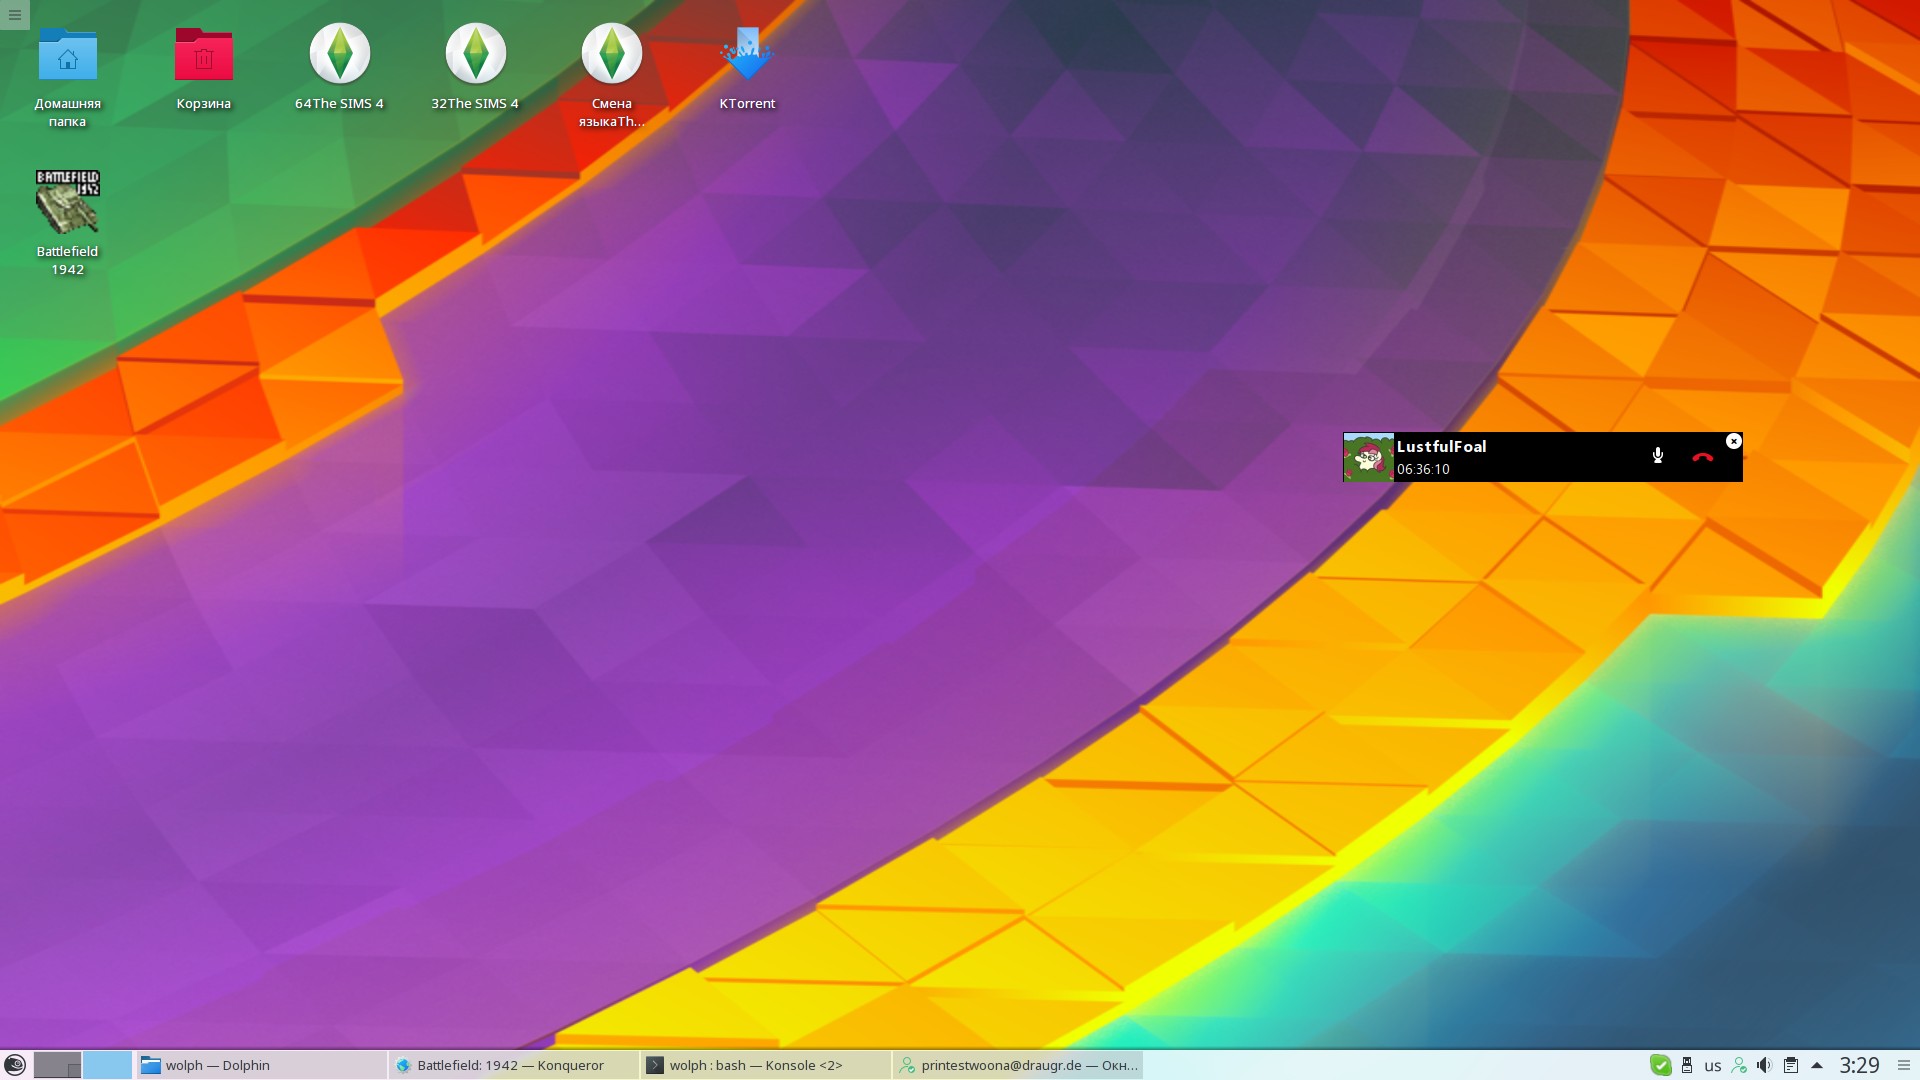The height and width of the screenshot is (1080, 1920).
Task: Open the desktop toolbox menu at top-left
Action: 15,15
